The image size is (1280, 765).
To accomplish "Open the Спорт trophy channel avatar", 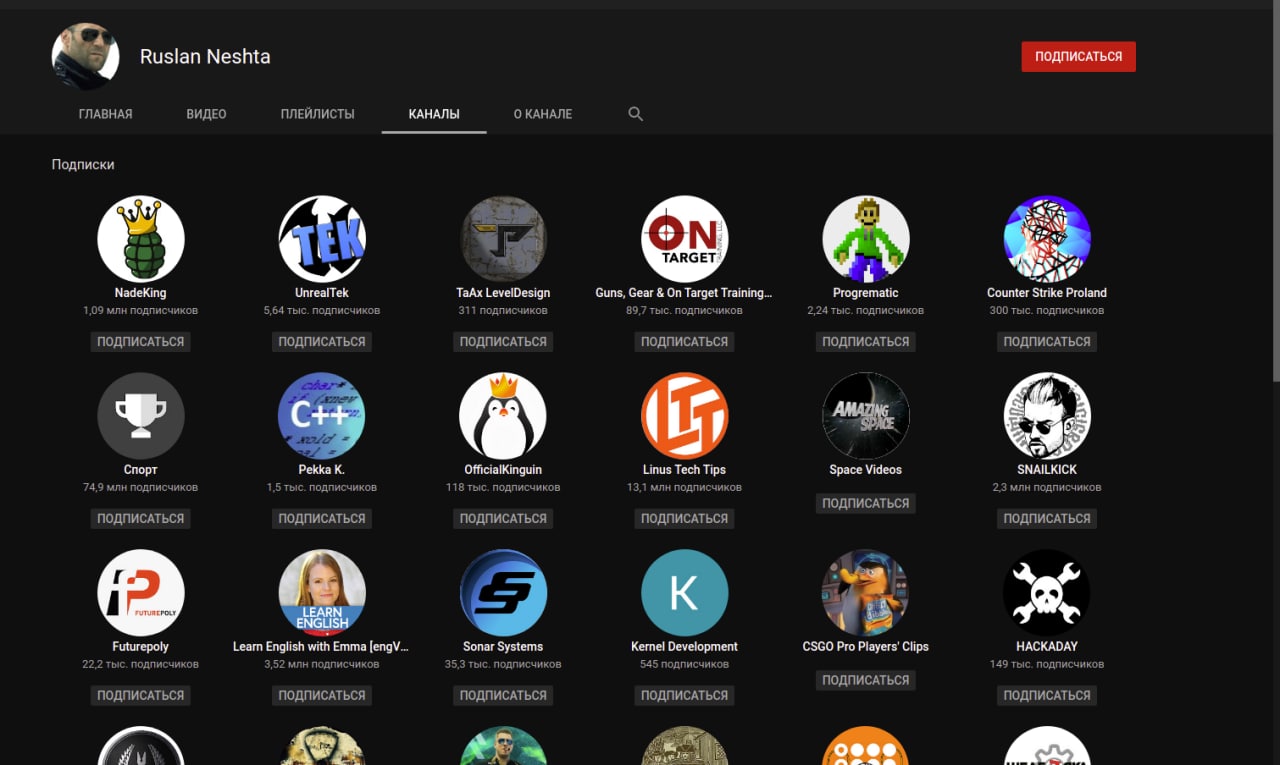I will click(141, 416).
